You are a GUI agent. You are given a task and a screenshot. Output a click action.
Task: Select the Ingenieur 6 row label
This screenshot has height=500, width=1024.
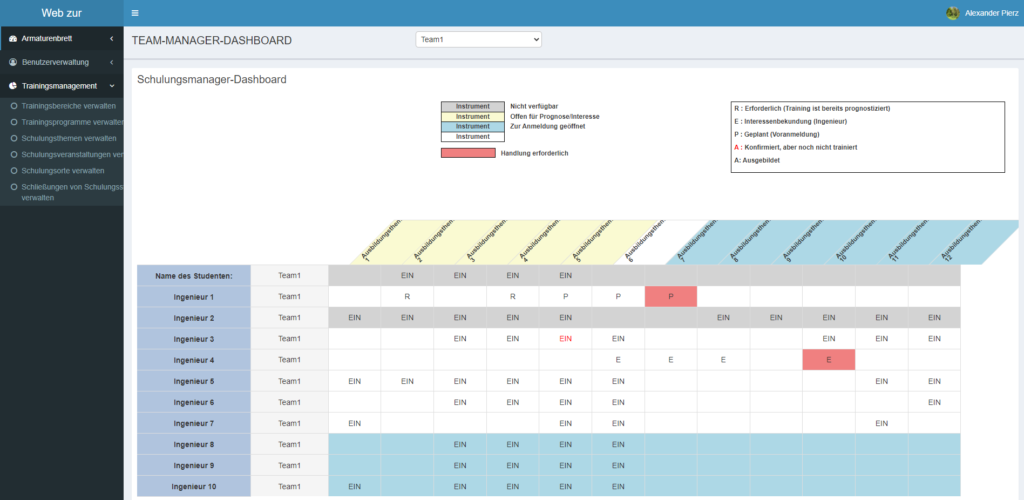pos(194,402)
